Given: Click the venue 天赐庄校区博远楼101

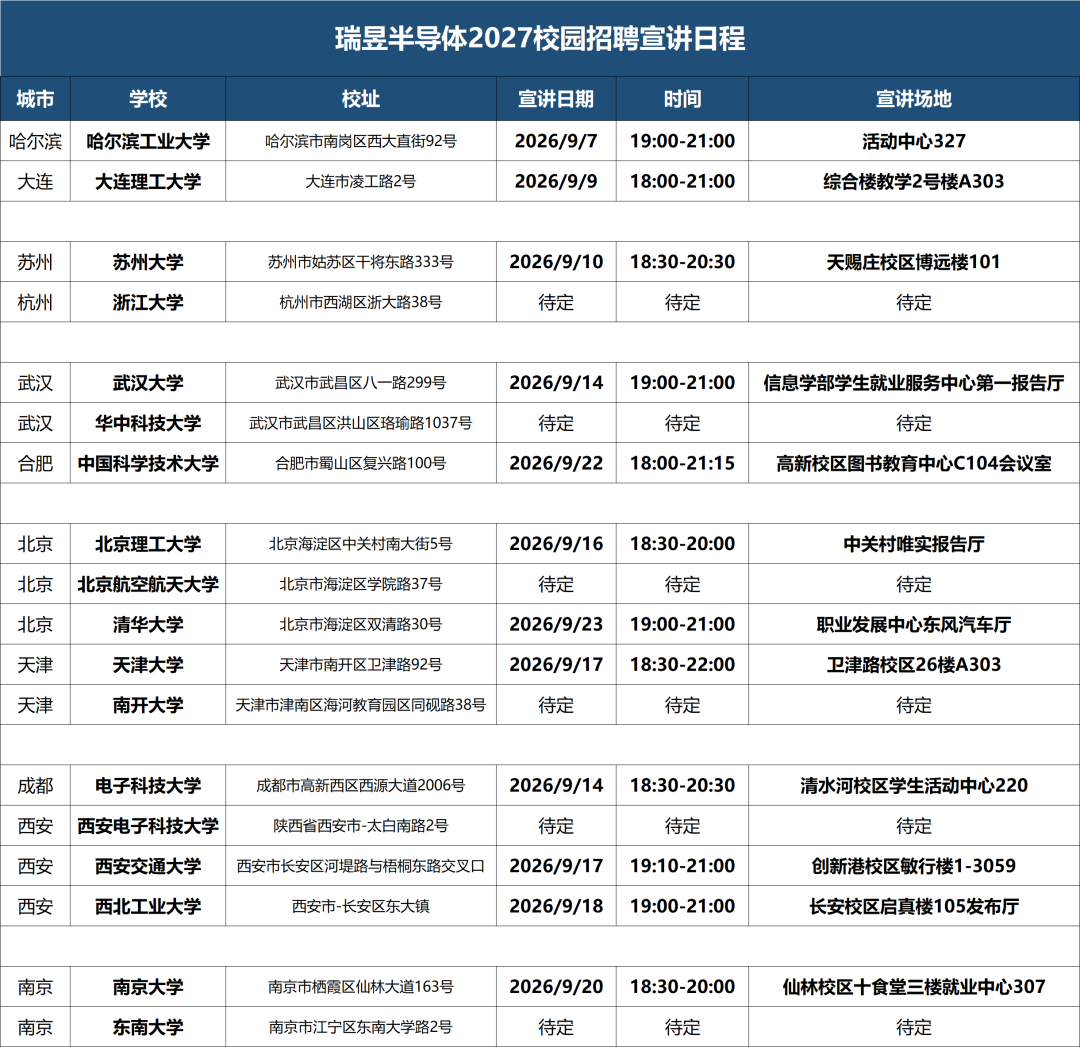Looking at the screenshot, I should [x=914, y=262].
